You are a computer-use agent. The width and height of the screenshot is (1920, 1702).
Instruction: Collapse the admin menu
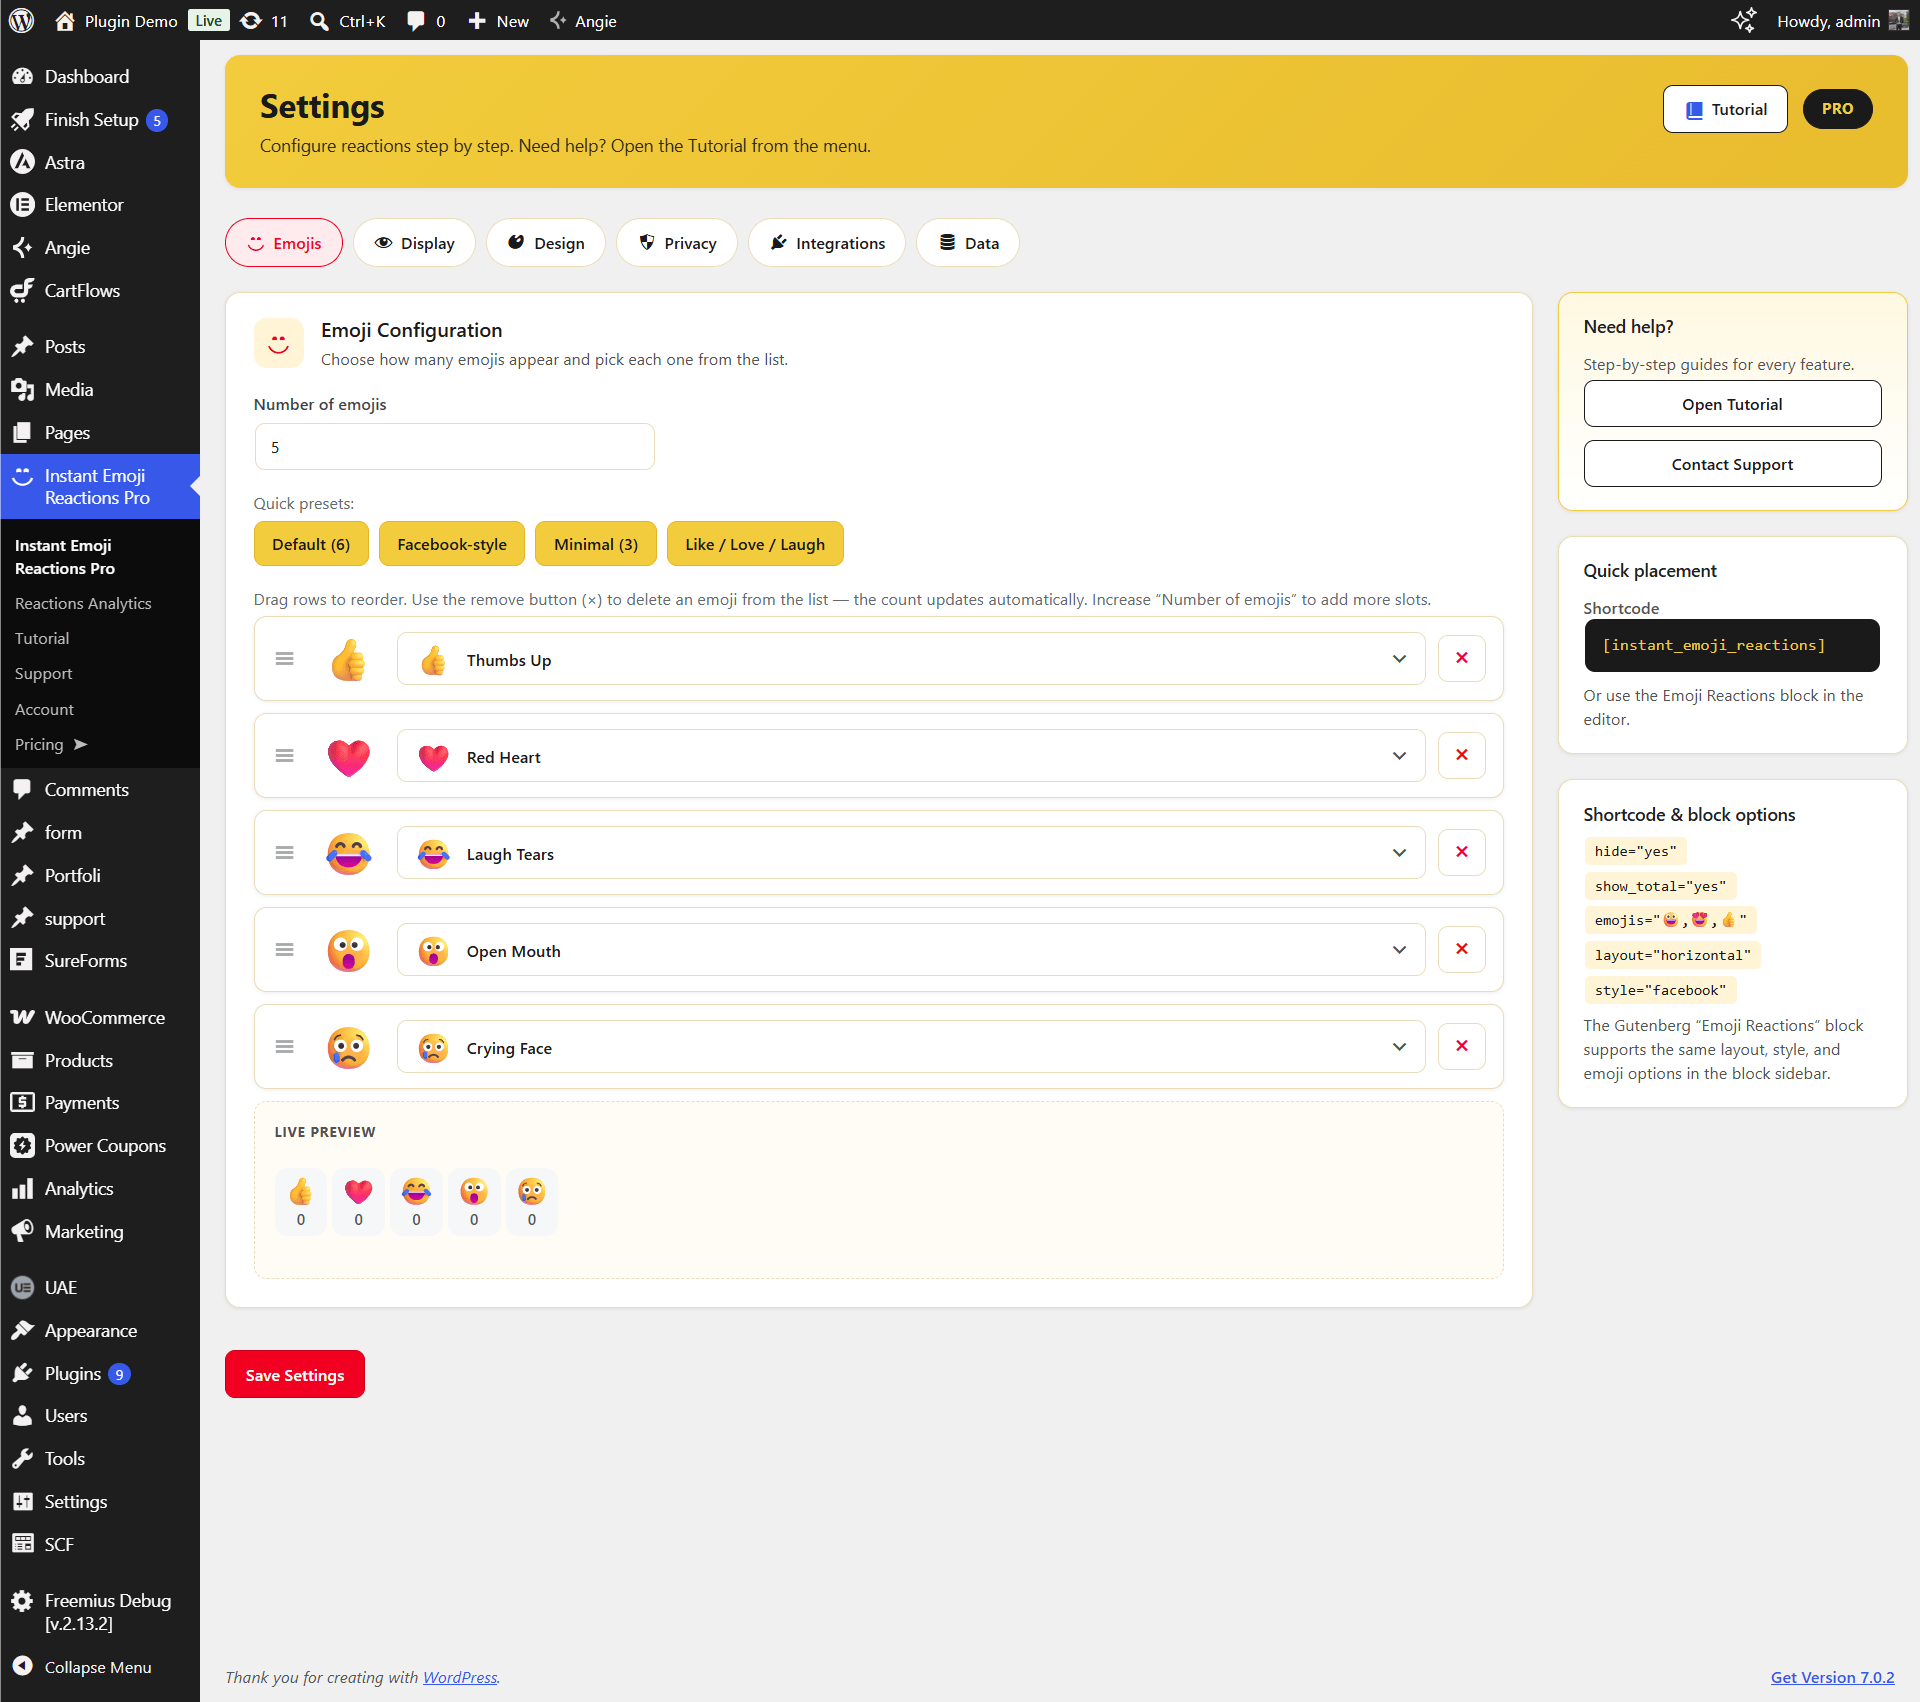tap(100, 1667)
